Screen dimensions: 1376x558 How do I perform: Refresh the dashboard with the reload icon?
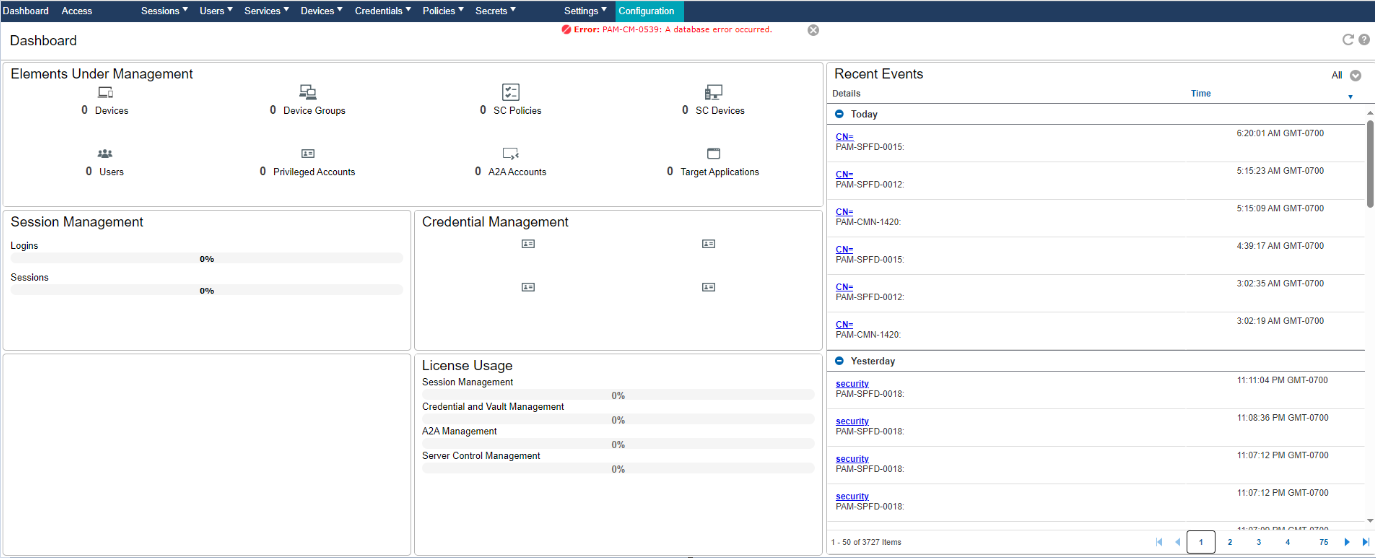(x=1348, y=40)
